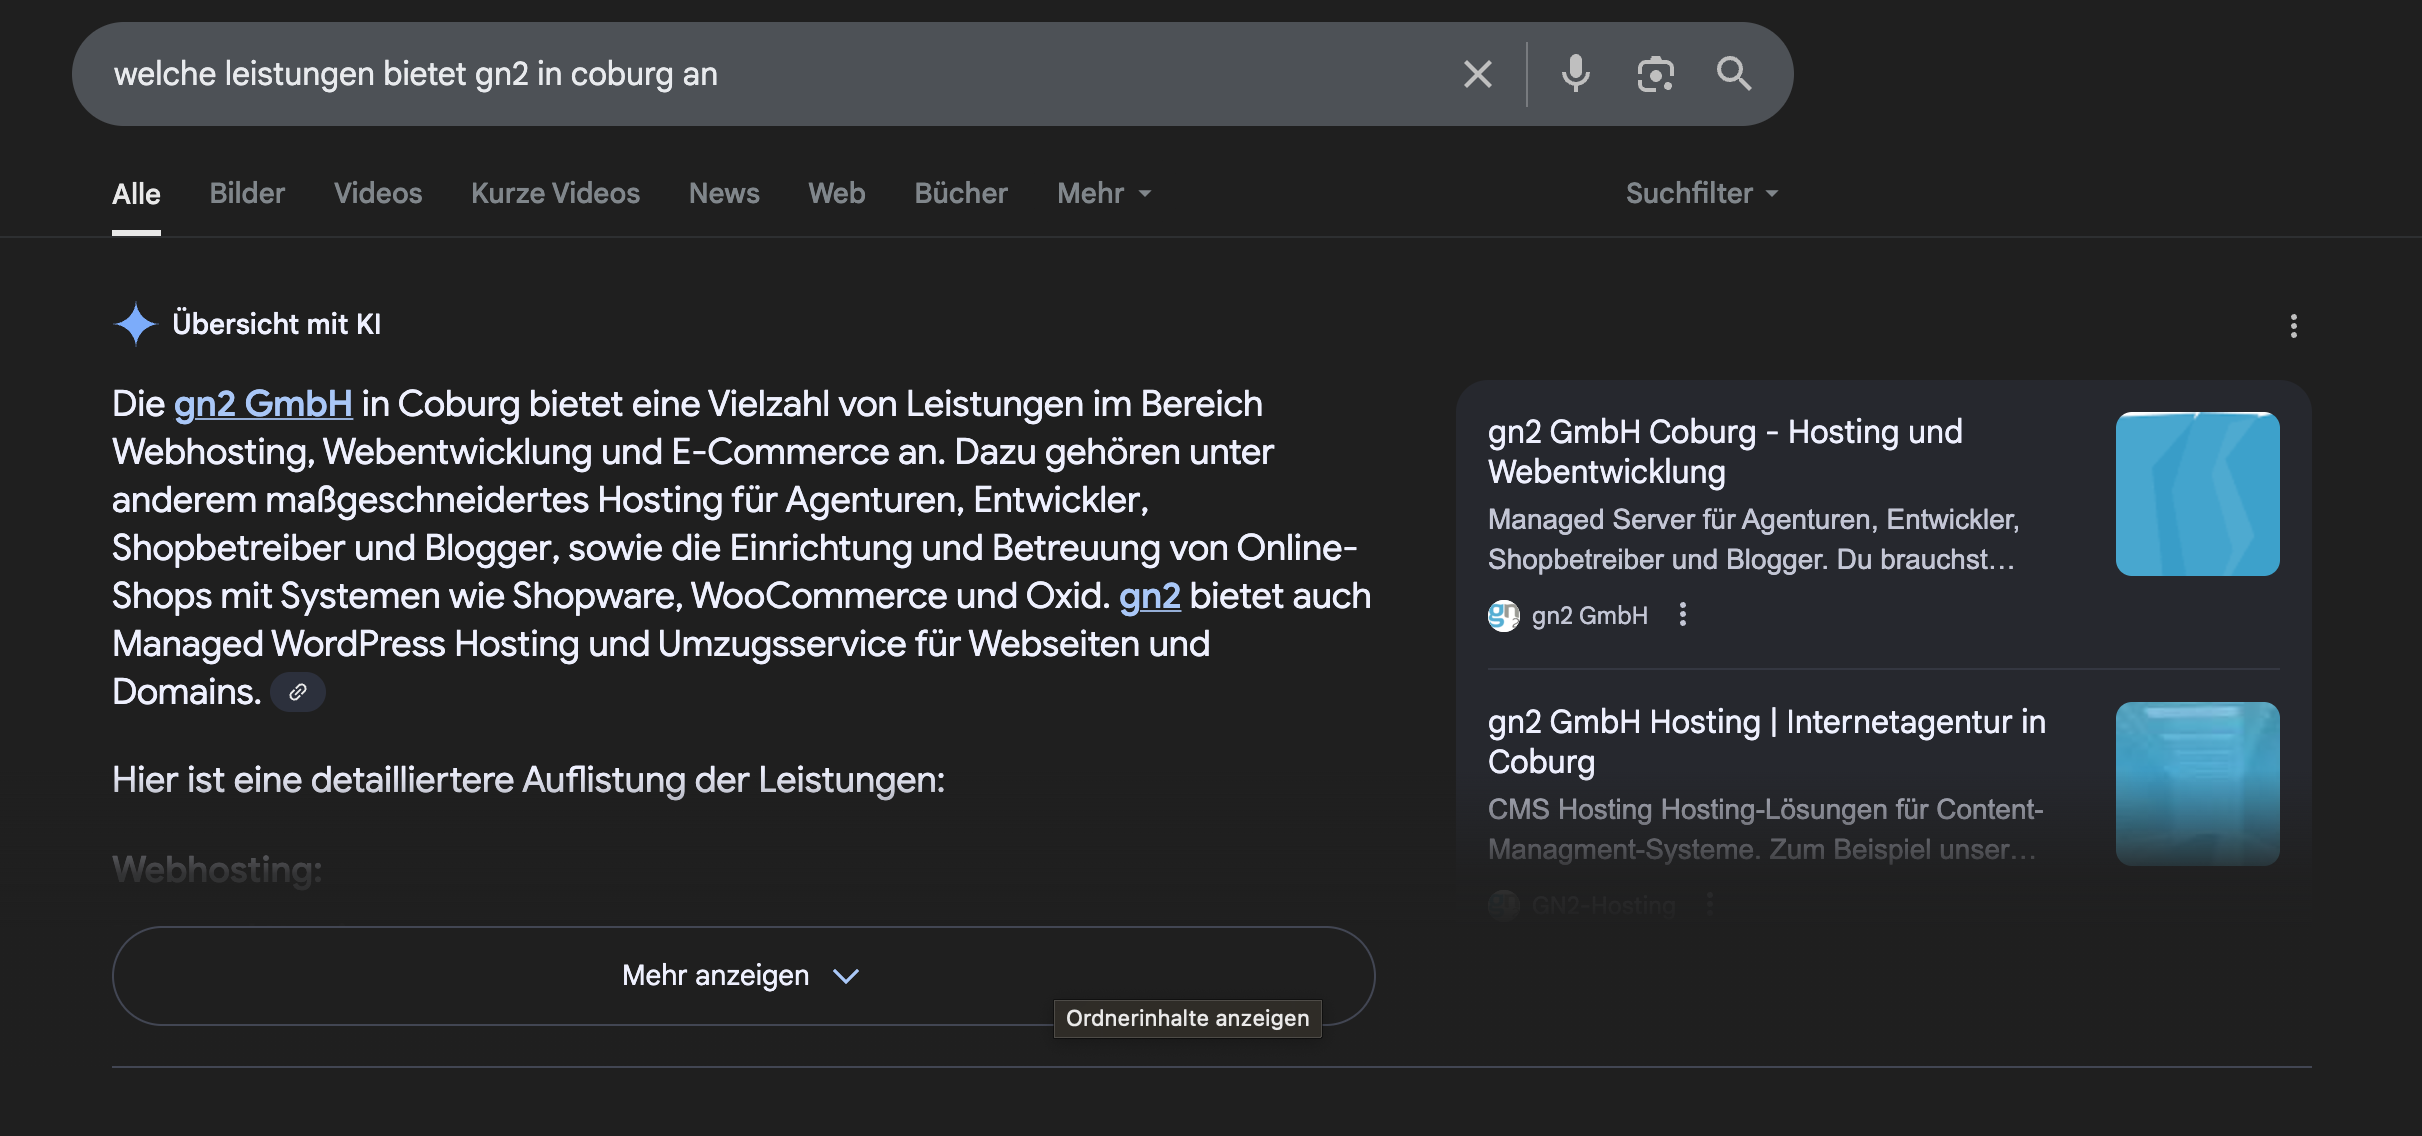This screenshot has width=2422, height=1136.
Task: Open 'gn2 GmbH Hosting | Internetagentur in Coburg' result
Action: (x=1767, y=741)
